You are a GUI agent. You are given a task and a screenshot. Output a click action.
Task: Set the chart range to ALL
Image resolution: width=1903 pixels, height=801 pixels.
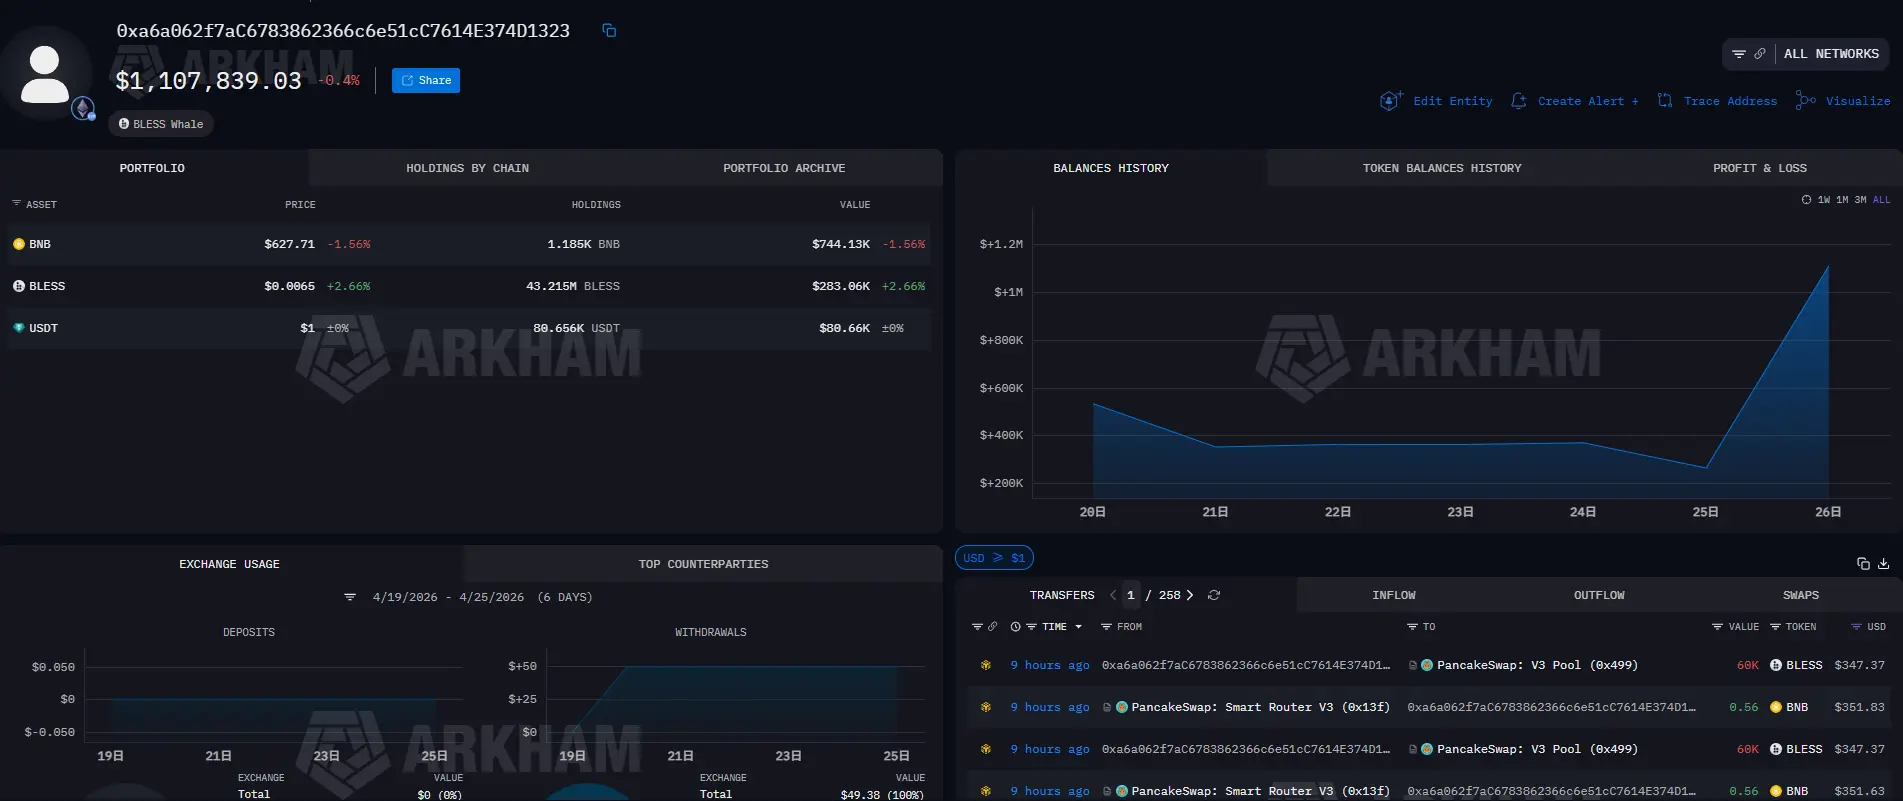tap(1881, 200)
